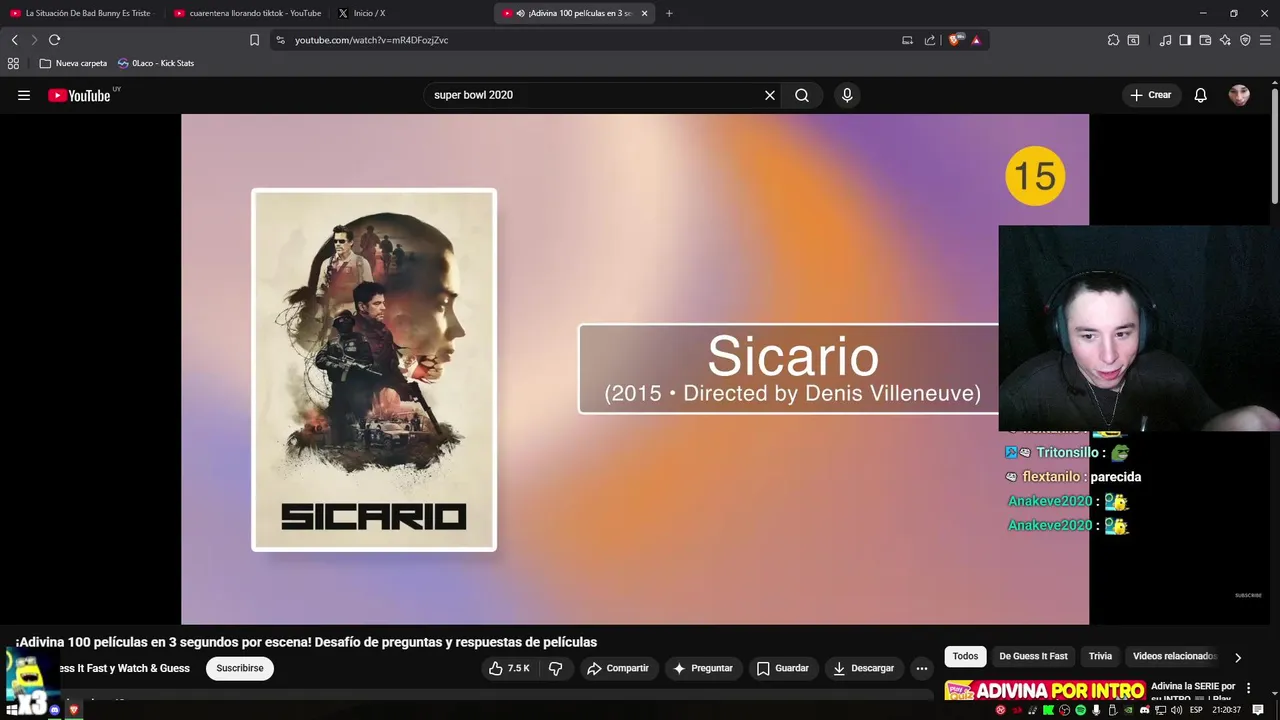
Task: Open the Brave Wallet icon
Action: click(x=1205, y=40)
